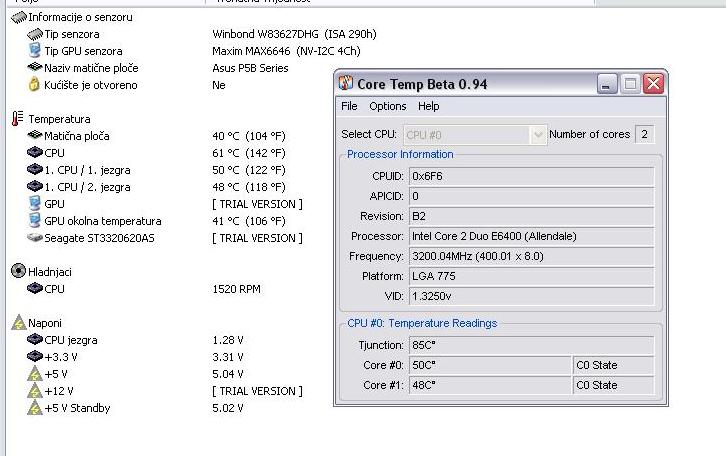Click the Naziv matične ploče board icon
Image resolution: width=726 pixels, height=456 pixels.
pyautogui.click(x=35, y=68)
